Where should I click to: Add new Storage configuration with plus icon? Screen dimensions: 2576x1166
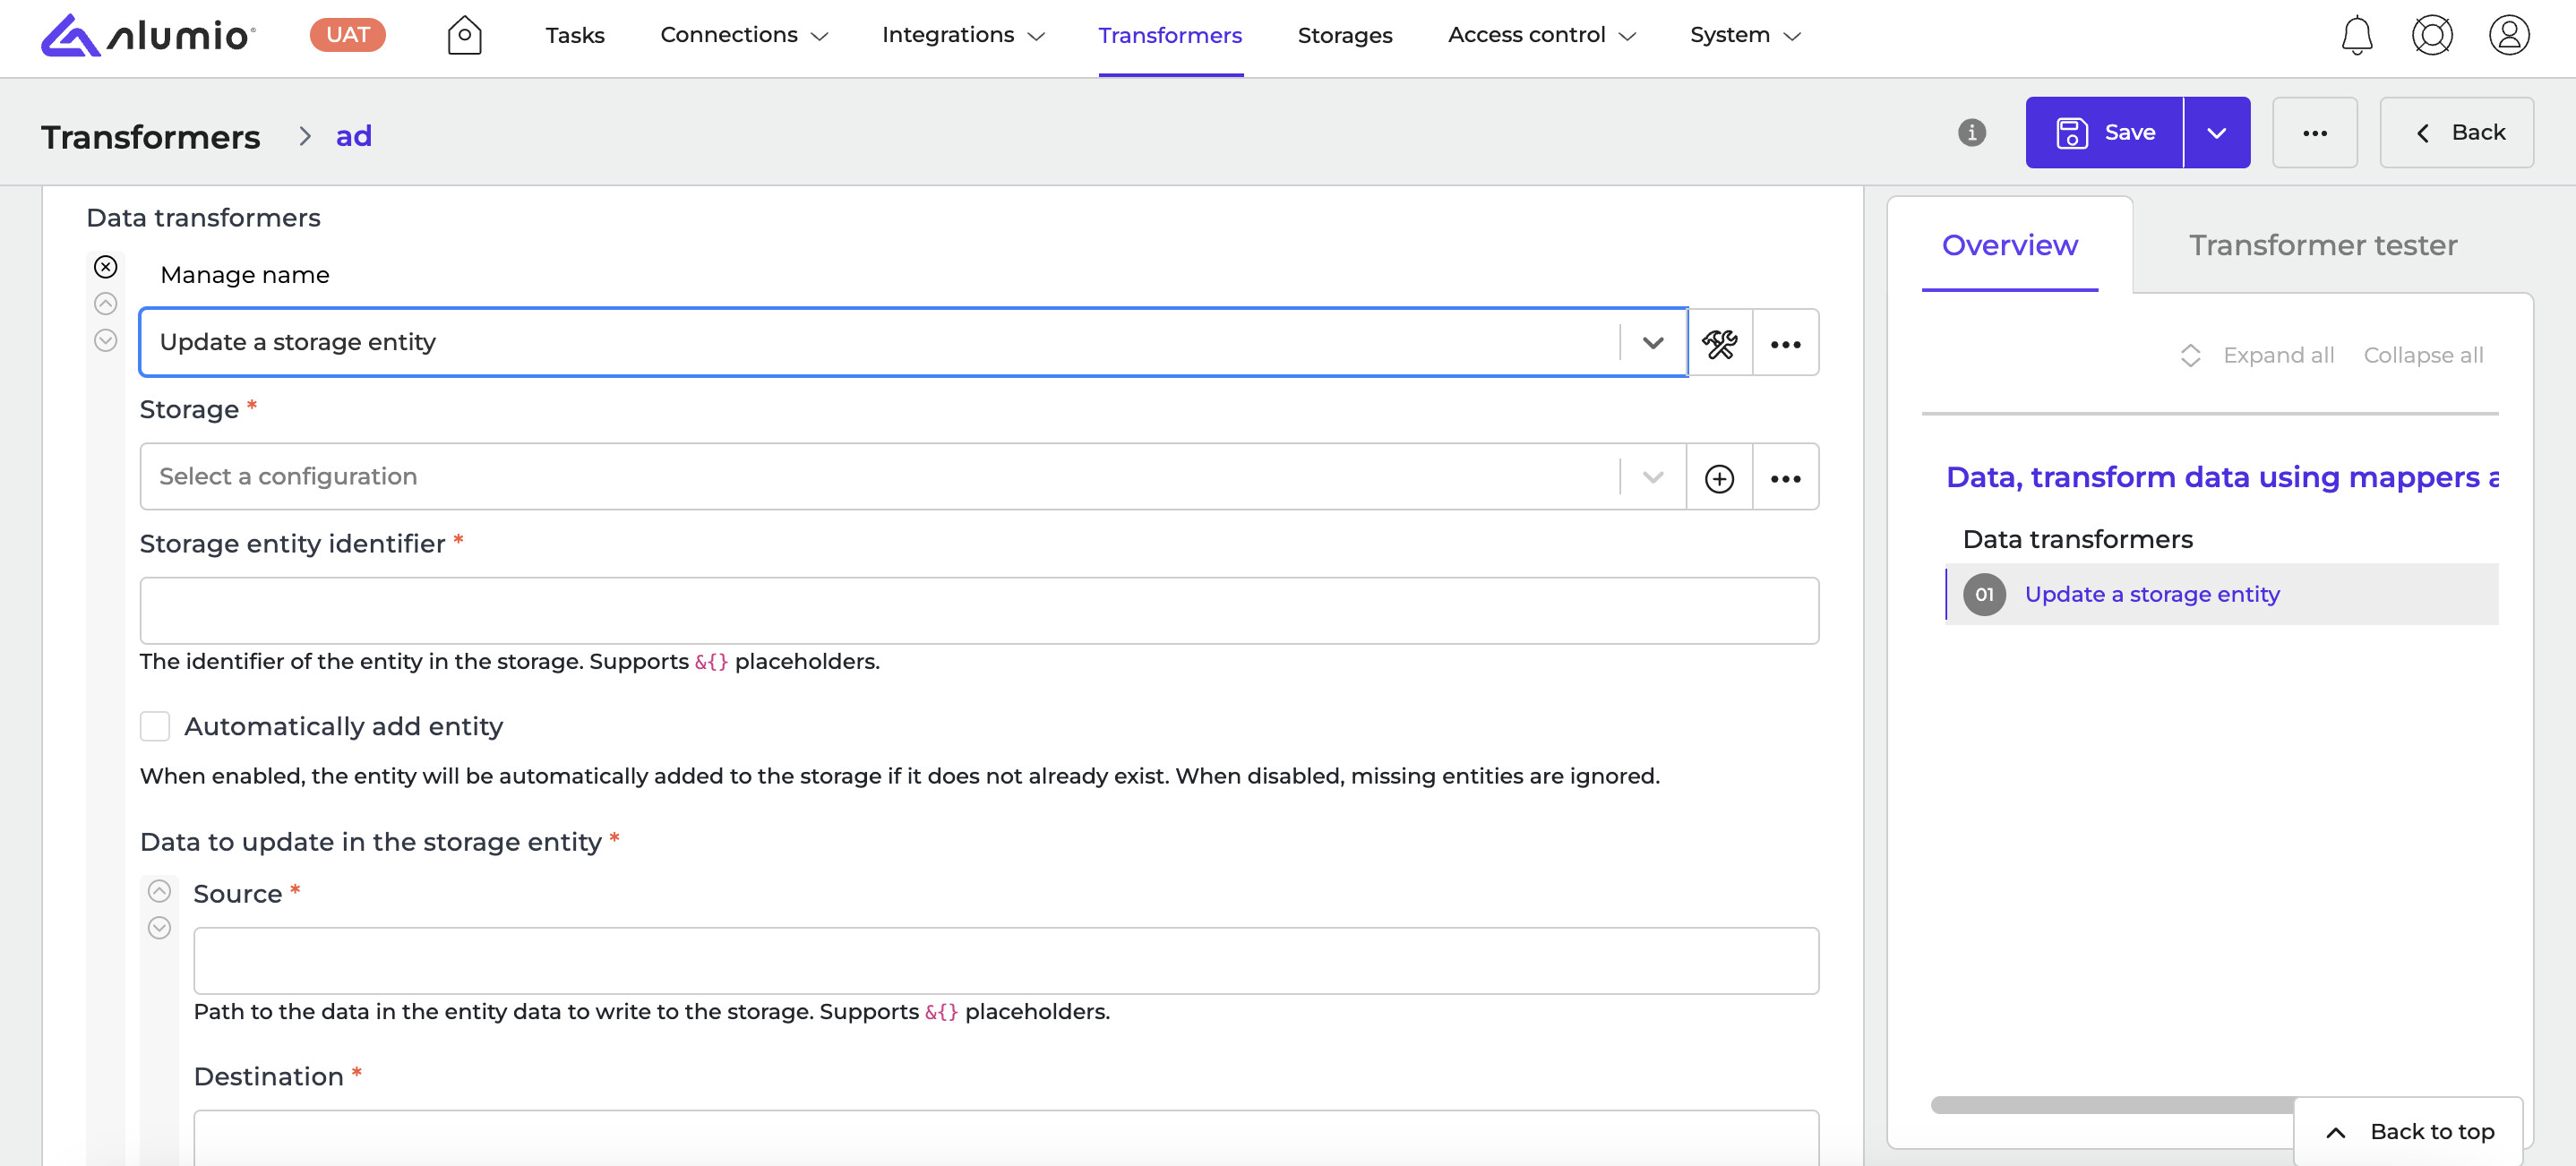click(x=1719, y=478)
